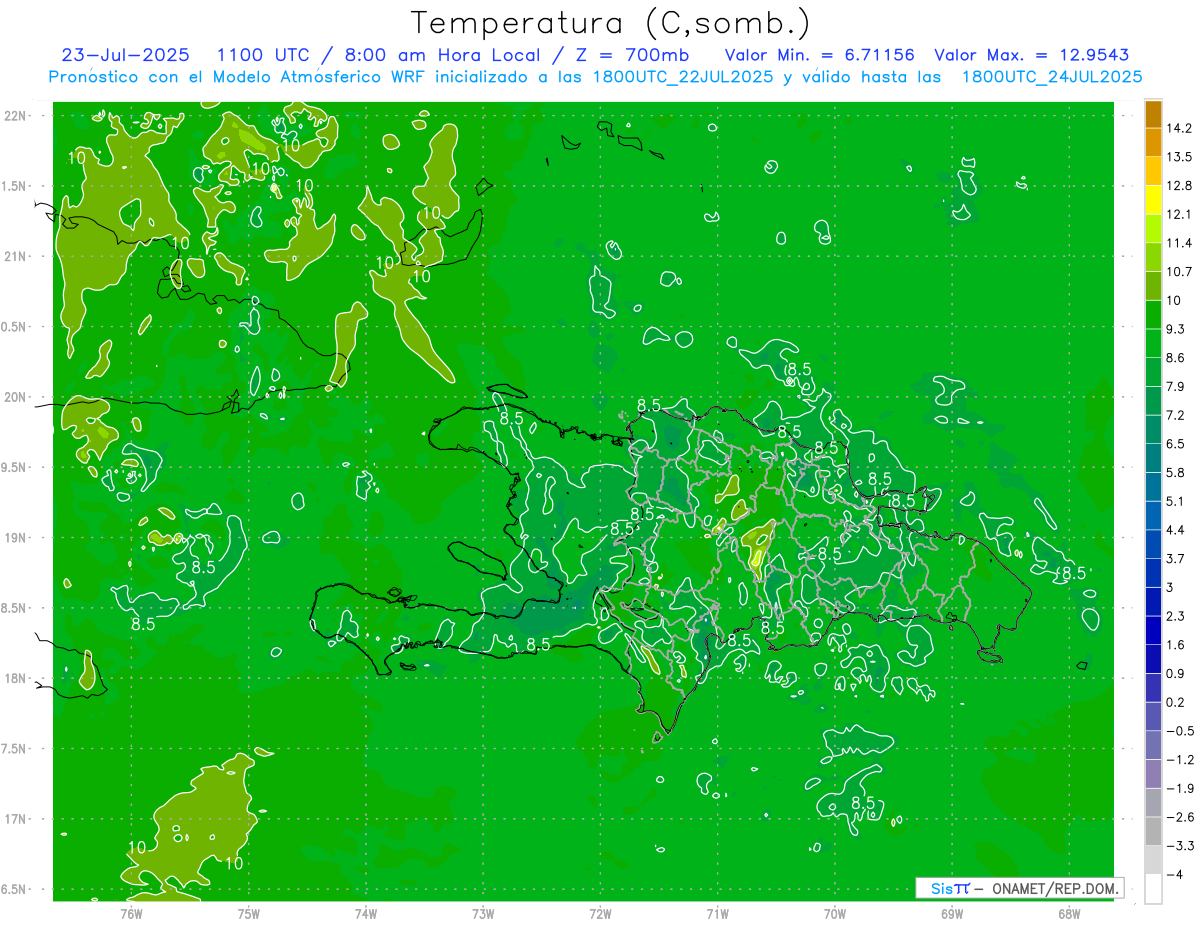Screen dimensions: 1200x927
Task: Click the "20N" latitude axis label
Action: 14,397
